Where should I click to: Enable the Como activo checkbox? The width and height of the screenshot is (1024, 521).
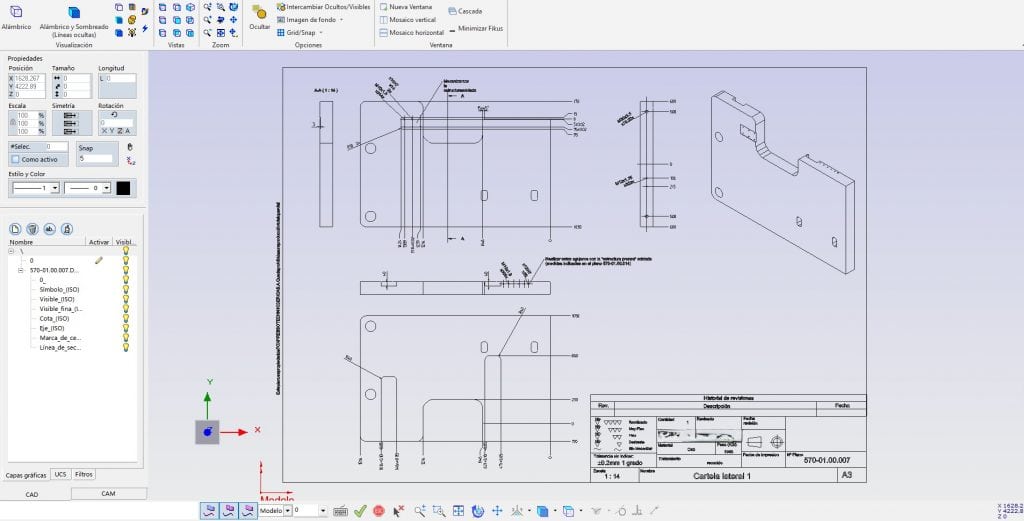[16, 159]
